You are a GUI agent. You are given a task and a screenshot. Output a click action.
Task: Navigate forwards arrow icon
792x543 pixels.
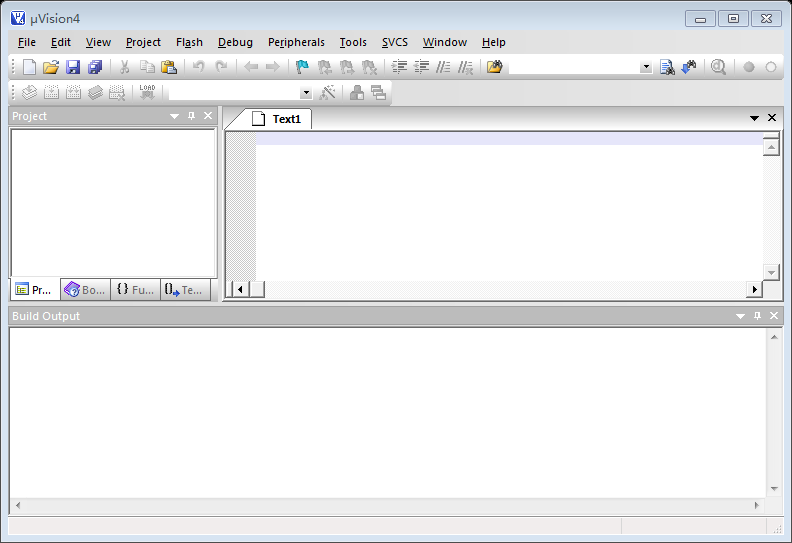273,67
